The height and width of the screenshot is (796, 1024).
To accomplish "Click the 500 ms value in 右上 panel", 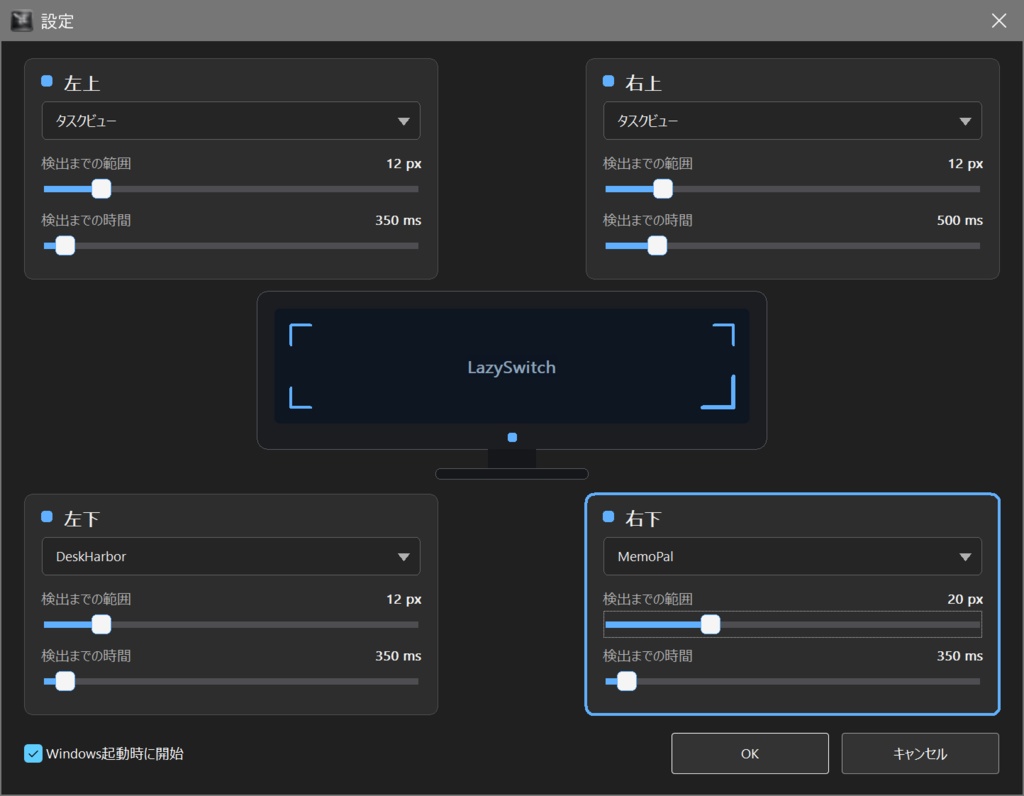I will click(x=959, y=221).
